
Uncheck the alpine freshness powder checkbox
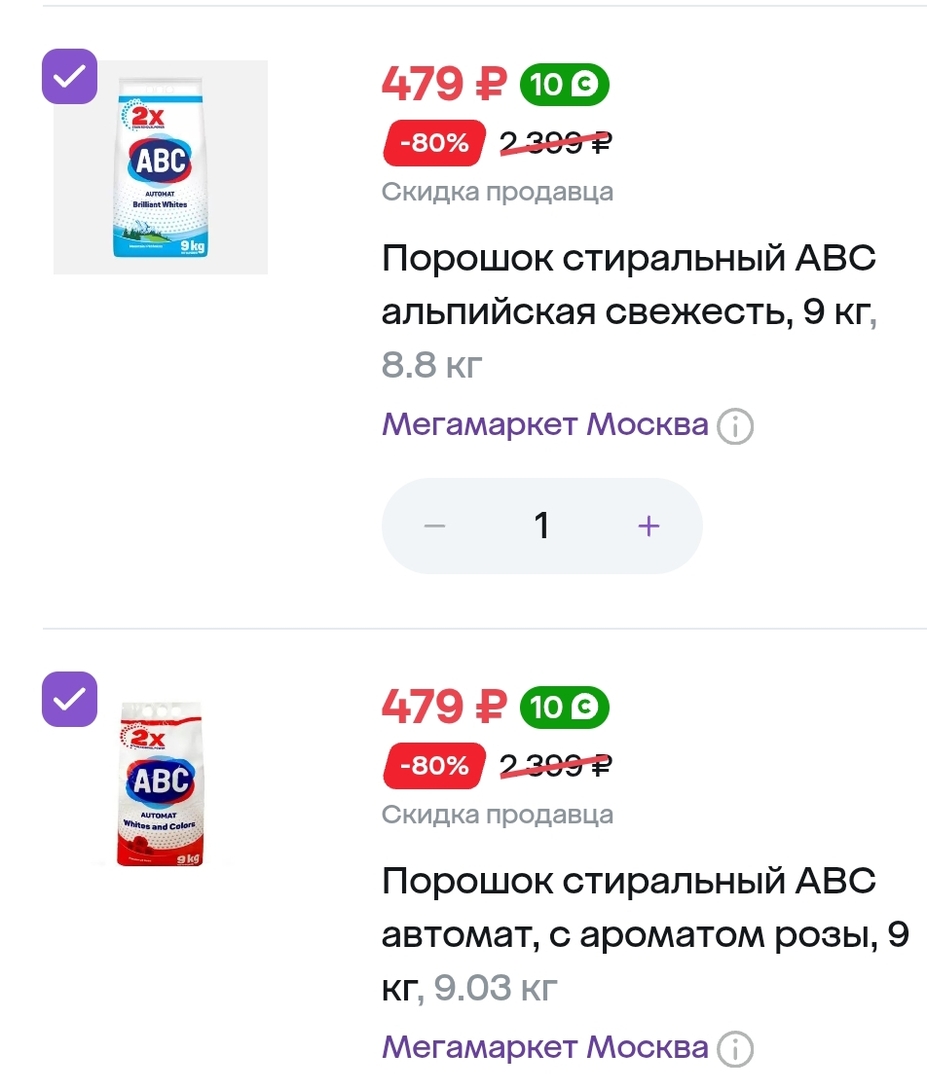coord(69,76)
